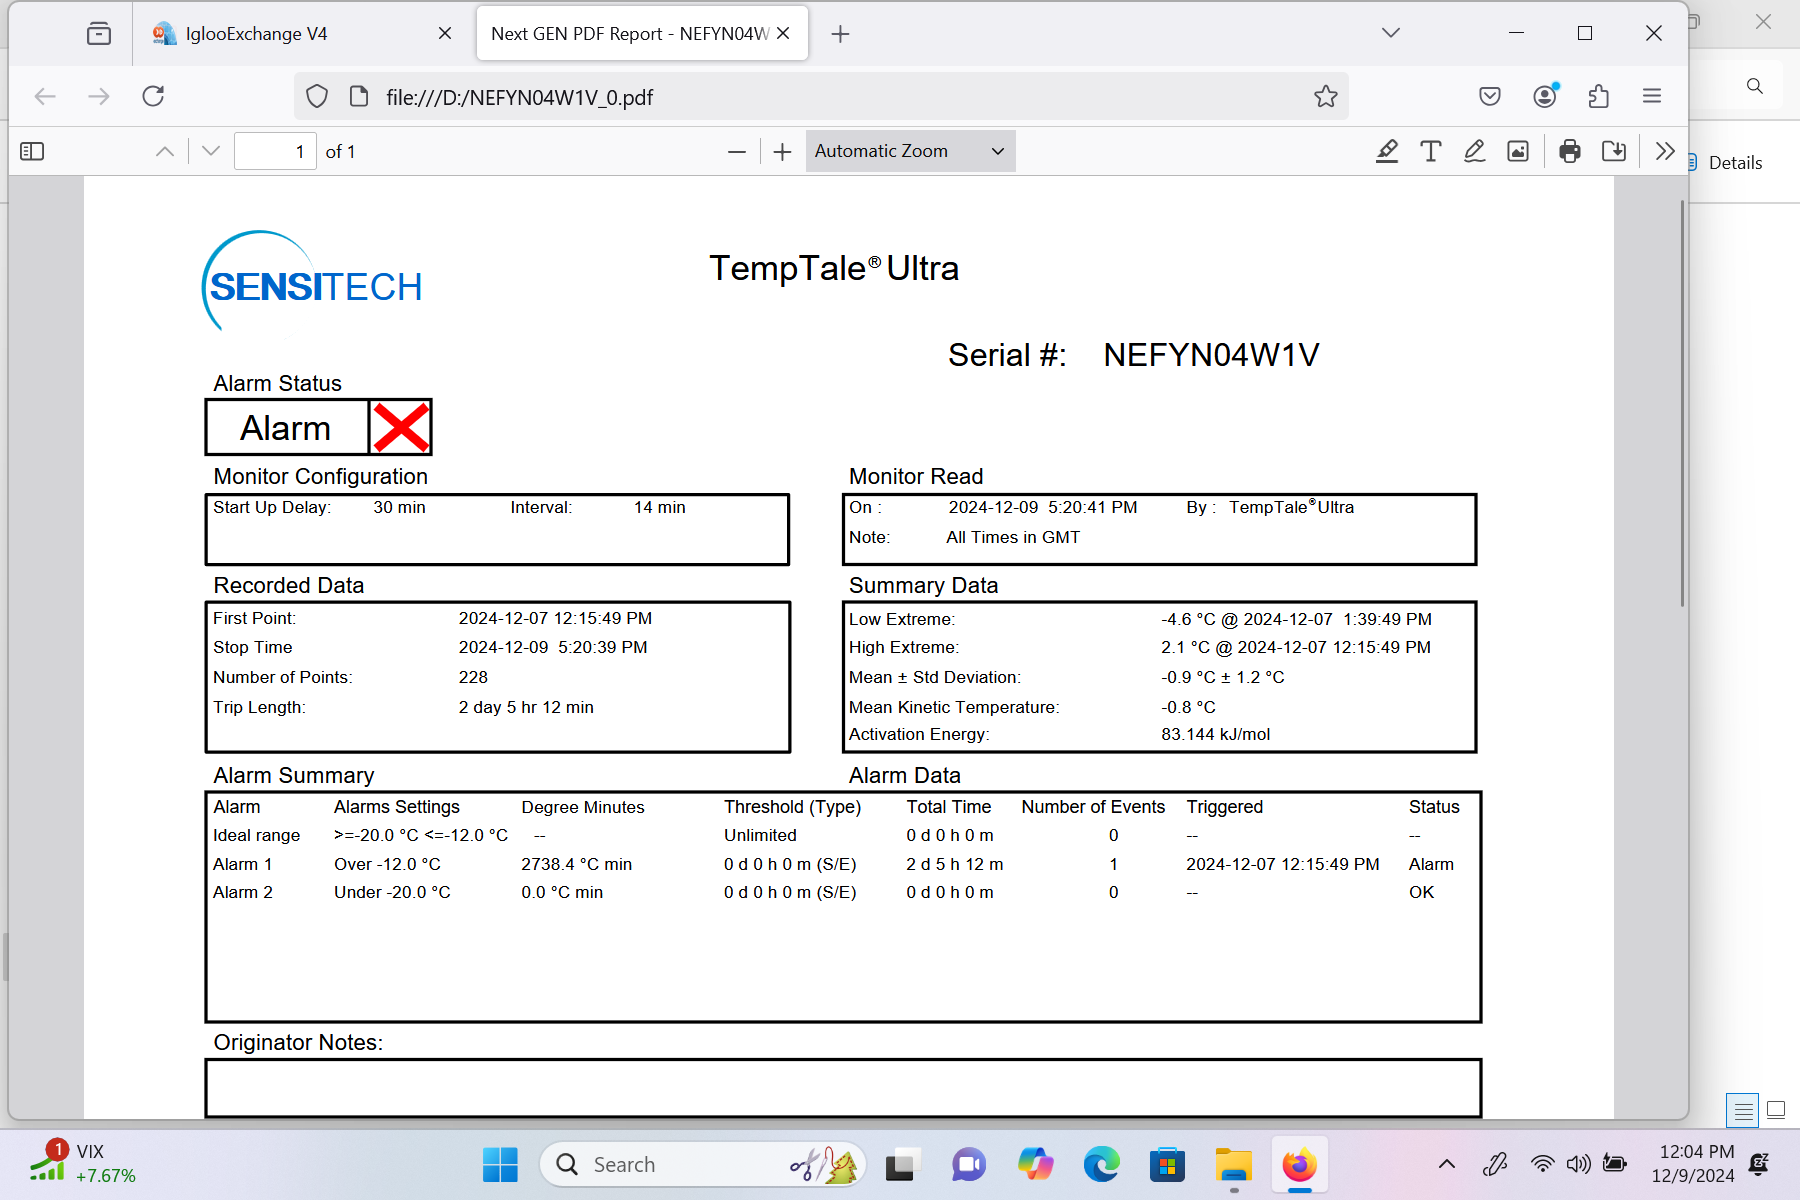
Task: Go to previous PDF page arrow
Action: 165,151
